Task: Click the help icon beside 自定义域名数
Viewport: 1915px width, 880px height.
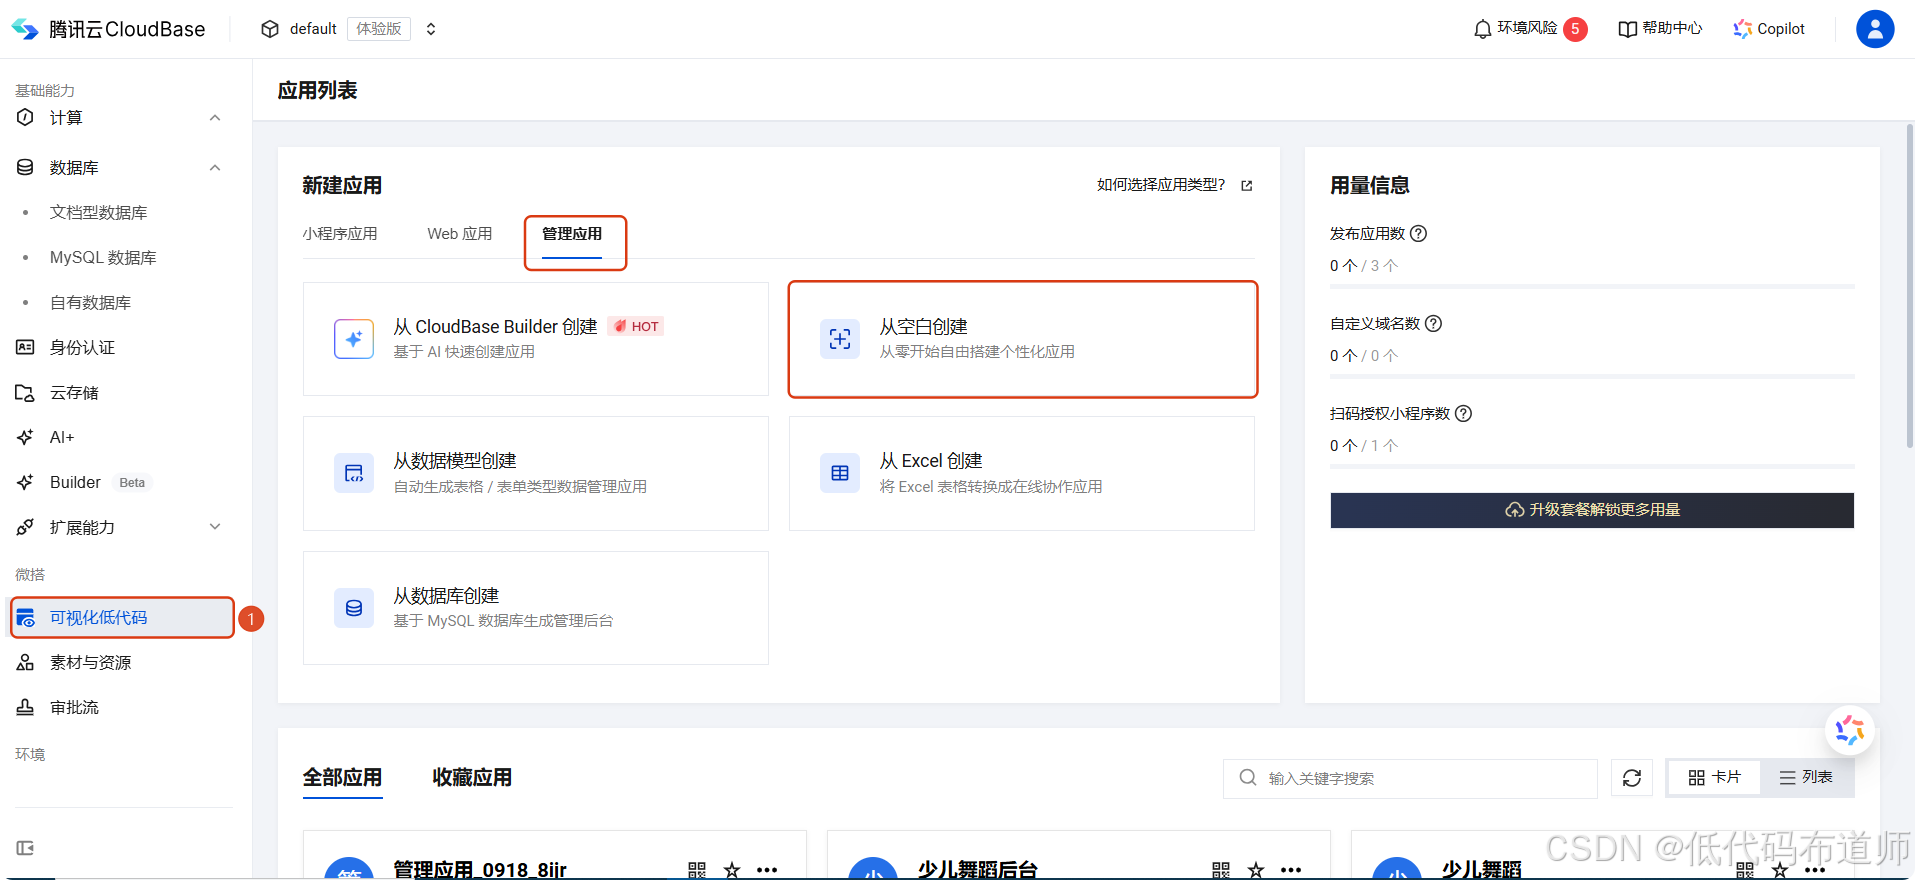Action: click(1433, 324)
